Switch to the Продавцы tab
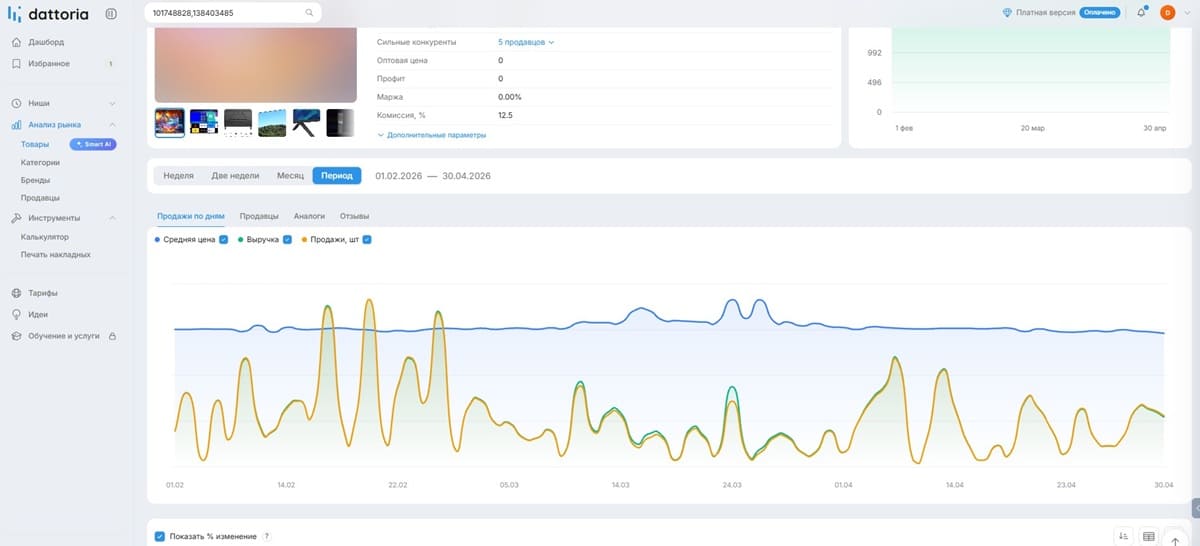 [x=259, y=216]
